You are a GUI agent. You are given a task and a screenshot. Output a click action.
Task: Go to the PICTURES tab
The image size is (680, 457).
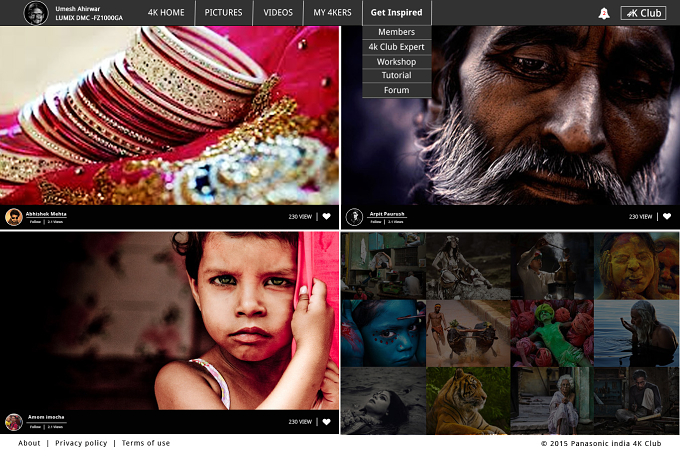pos(223,13)
